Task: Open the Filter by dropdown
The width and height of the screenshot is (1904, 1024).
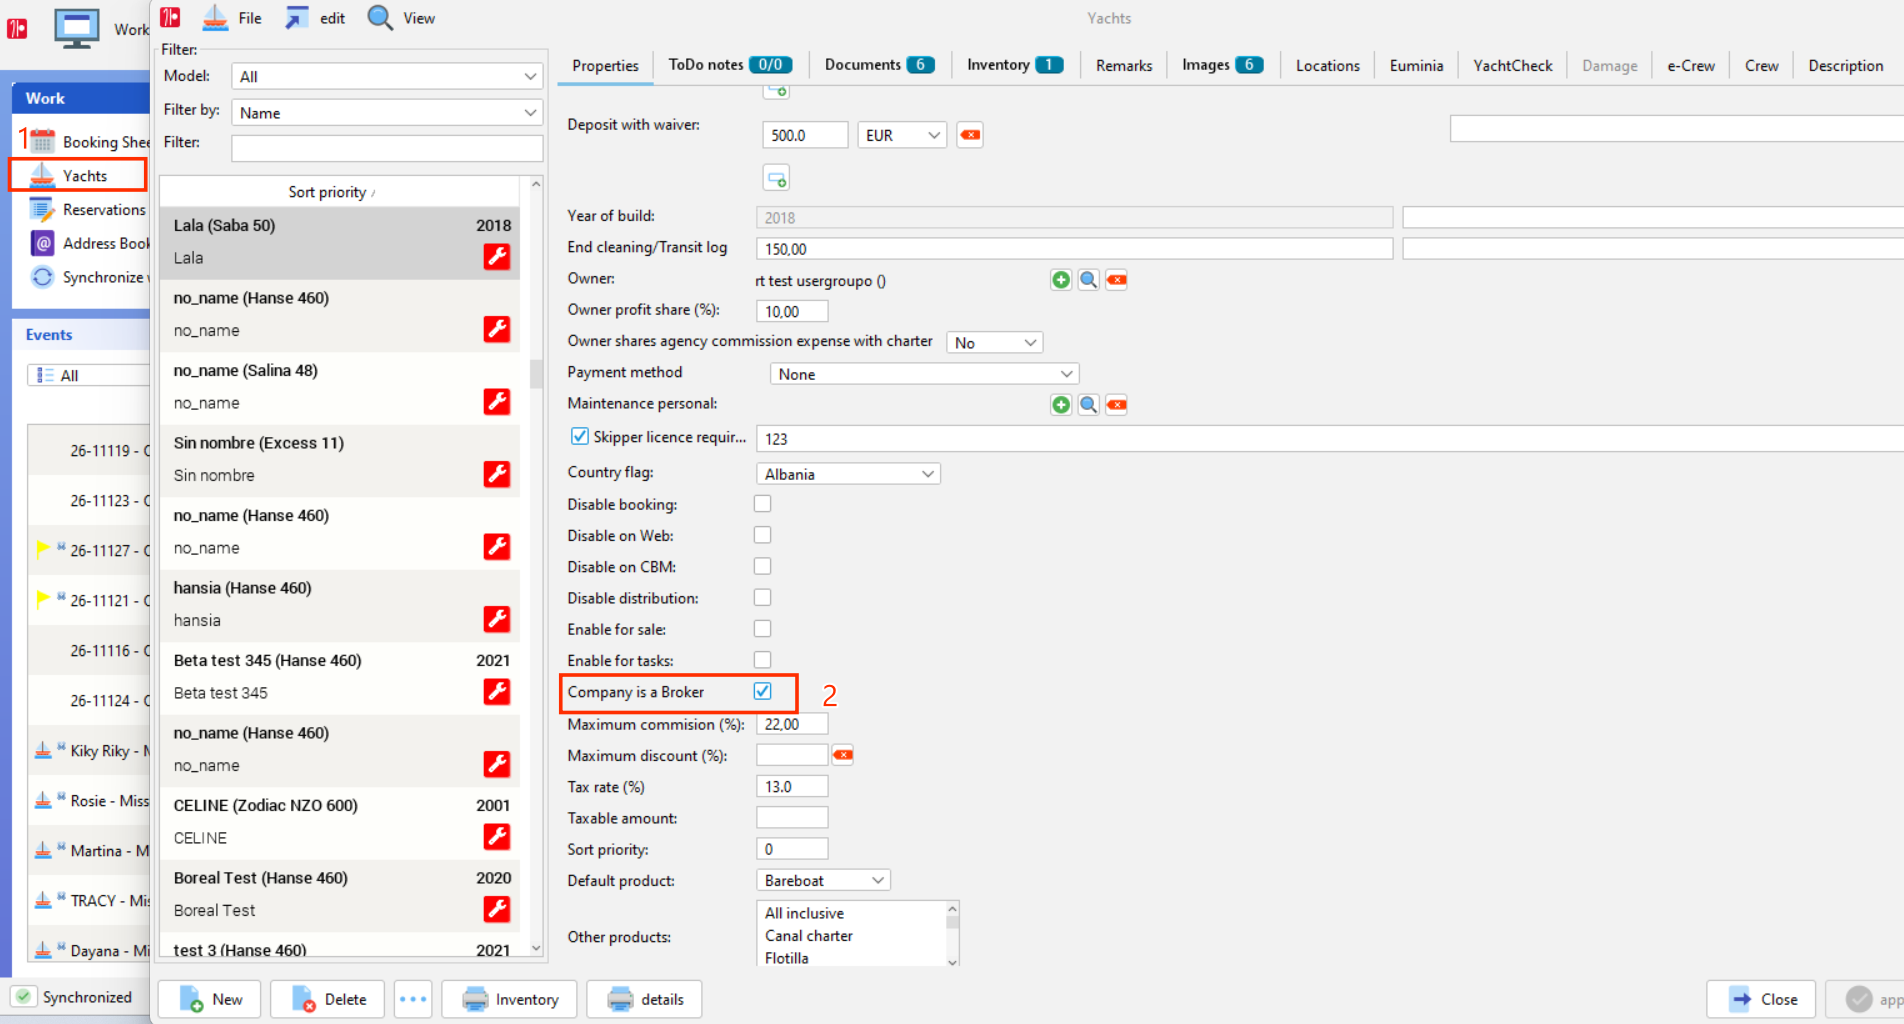Action: click(387, 113)
